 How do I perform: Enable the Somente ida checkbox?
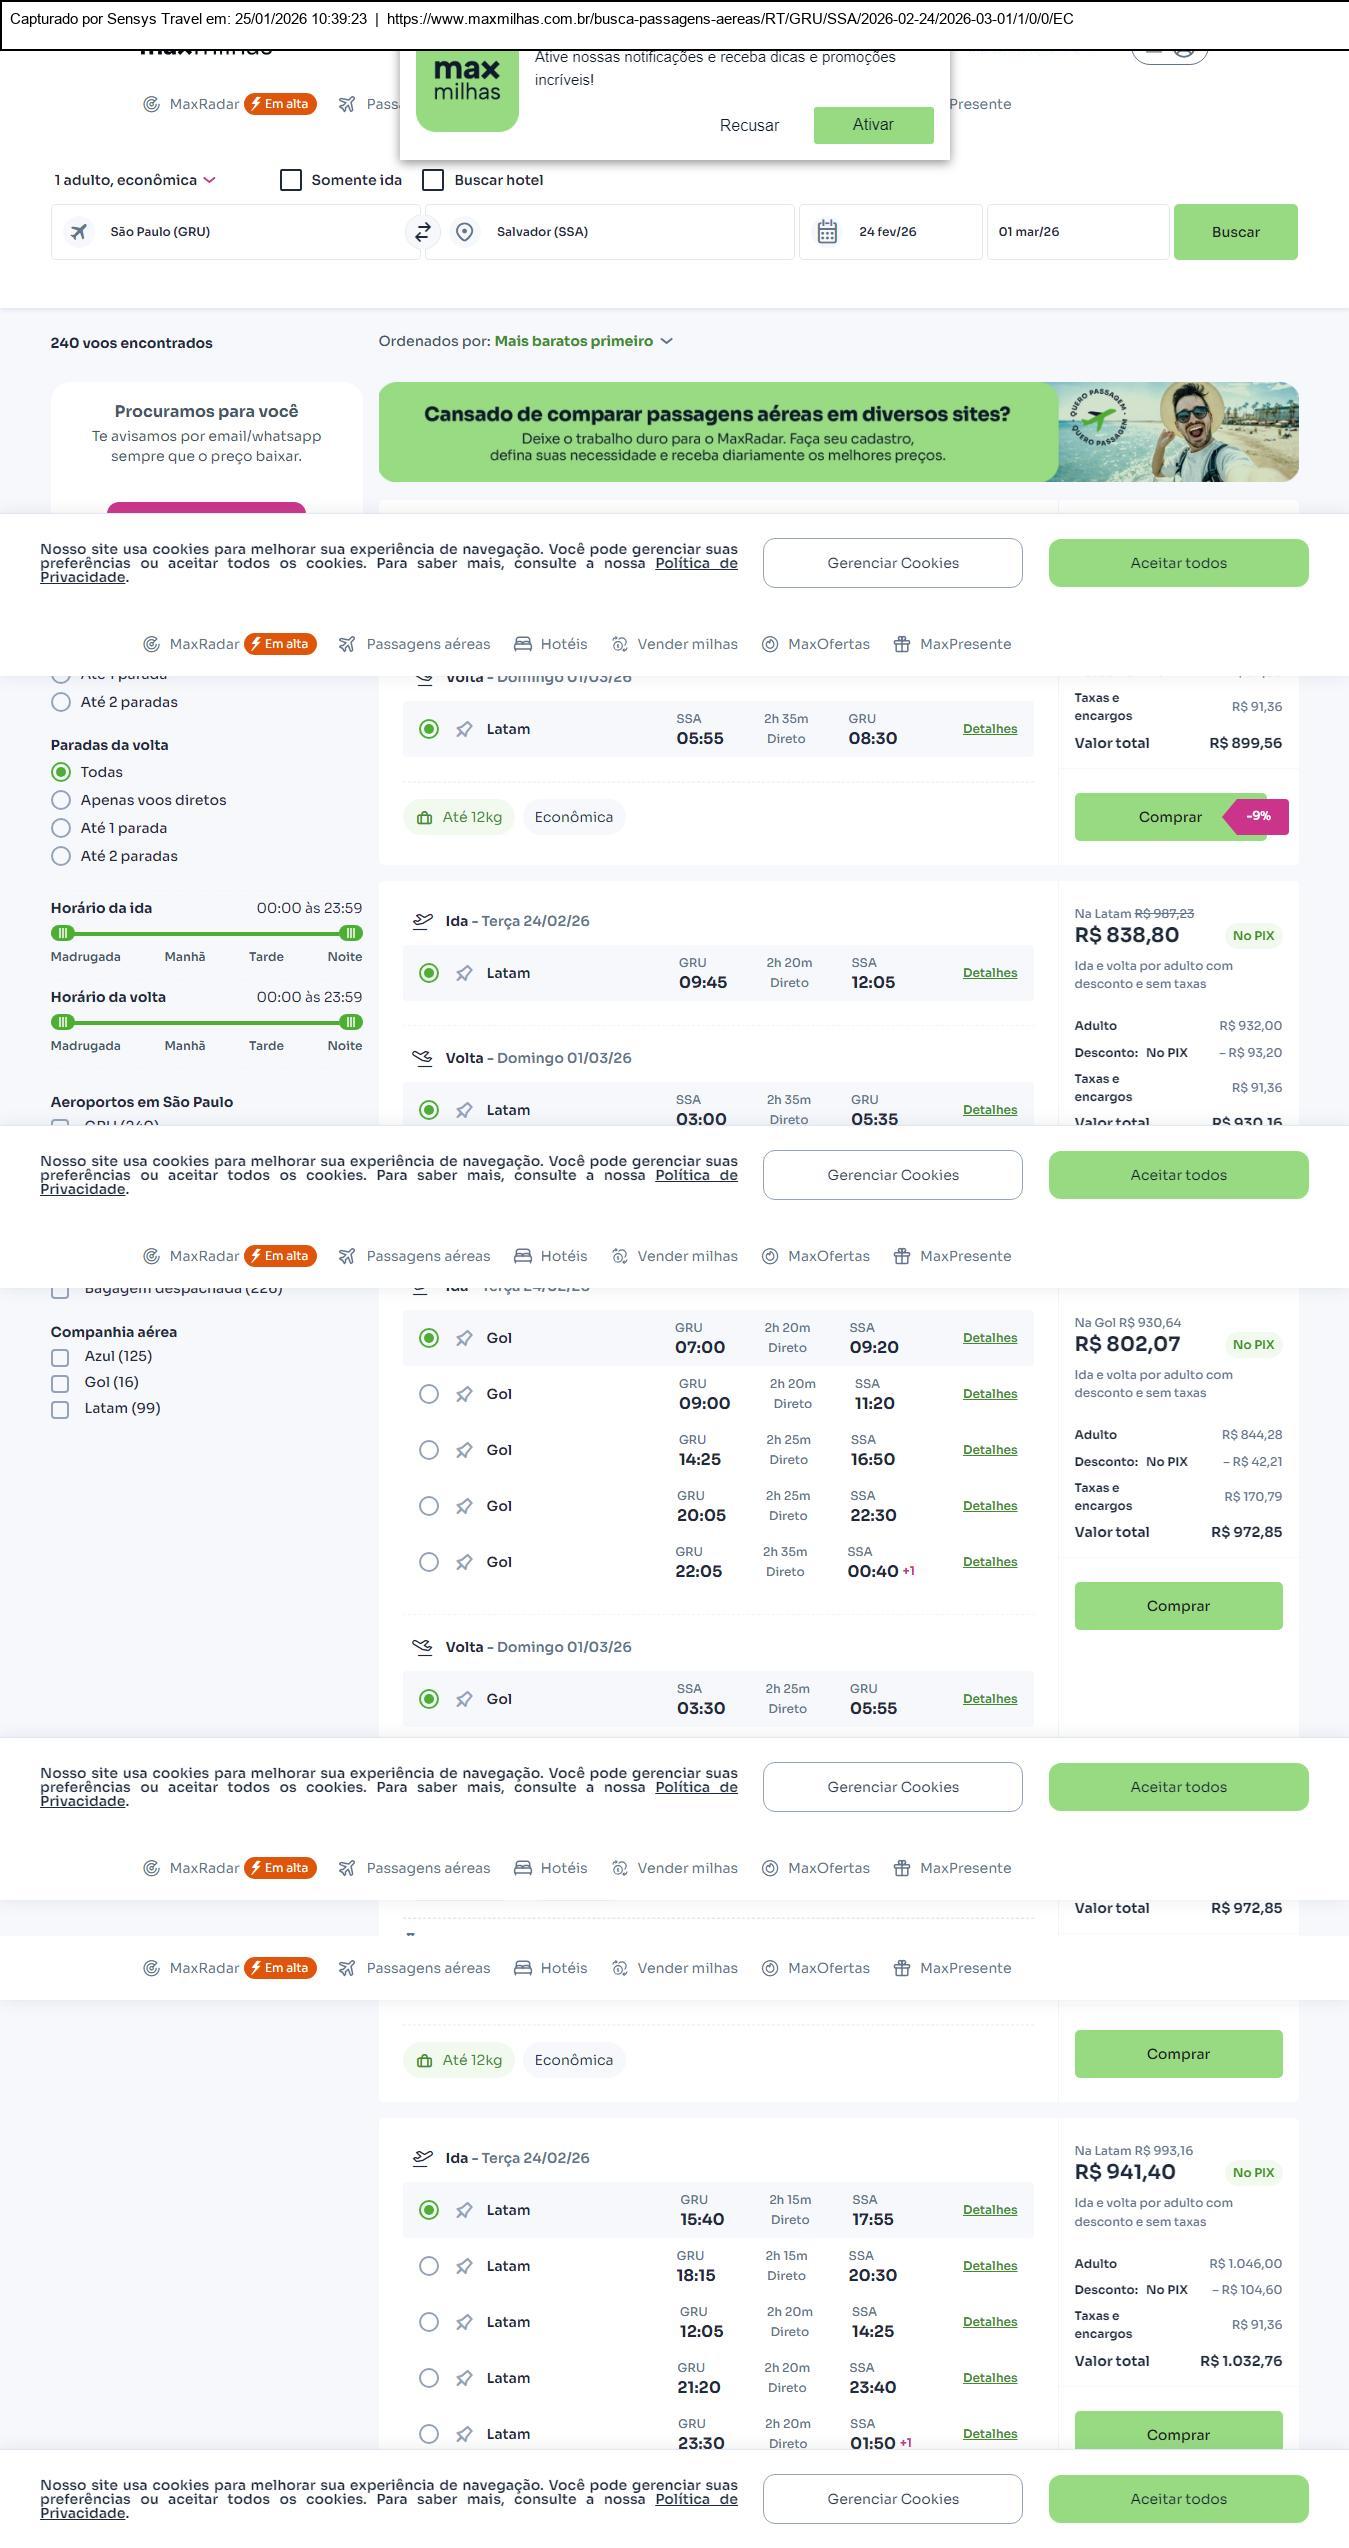pyautogui.click(x=291, y=180)
